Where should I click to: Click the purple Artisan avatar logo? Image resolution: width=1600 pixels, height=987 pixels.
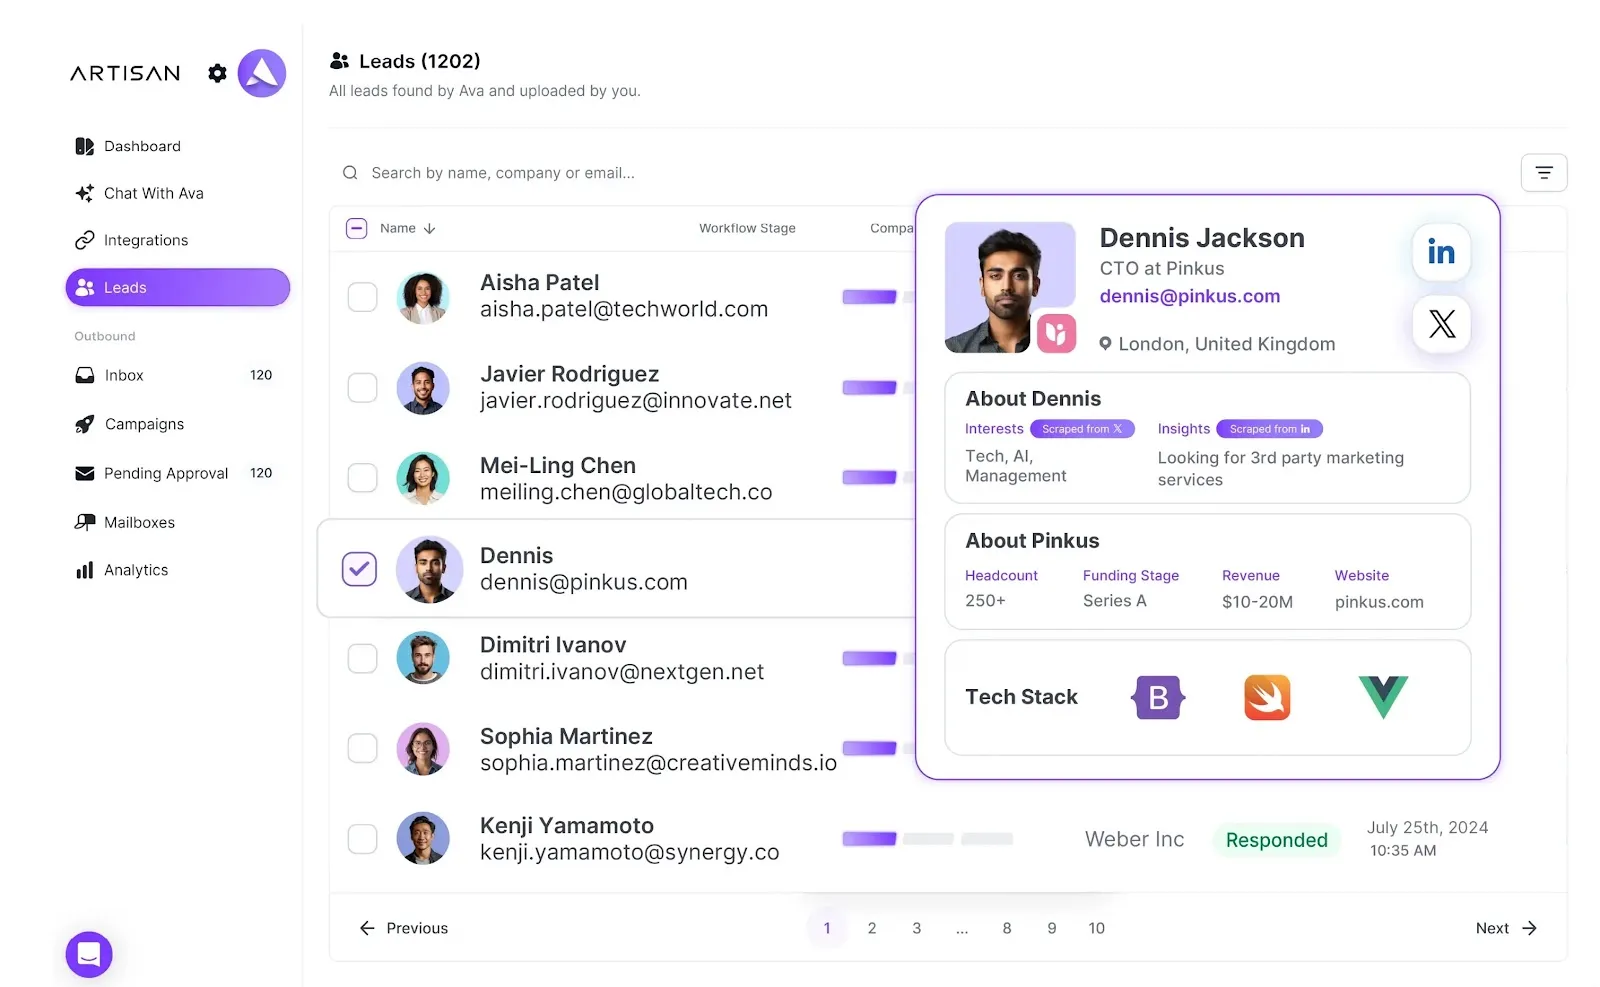click(262, 73)
